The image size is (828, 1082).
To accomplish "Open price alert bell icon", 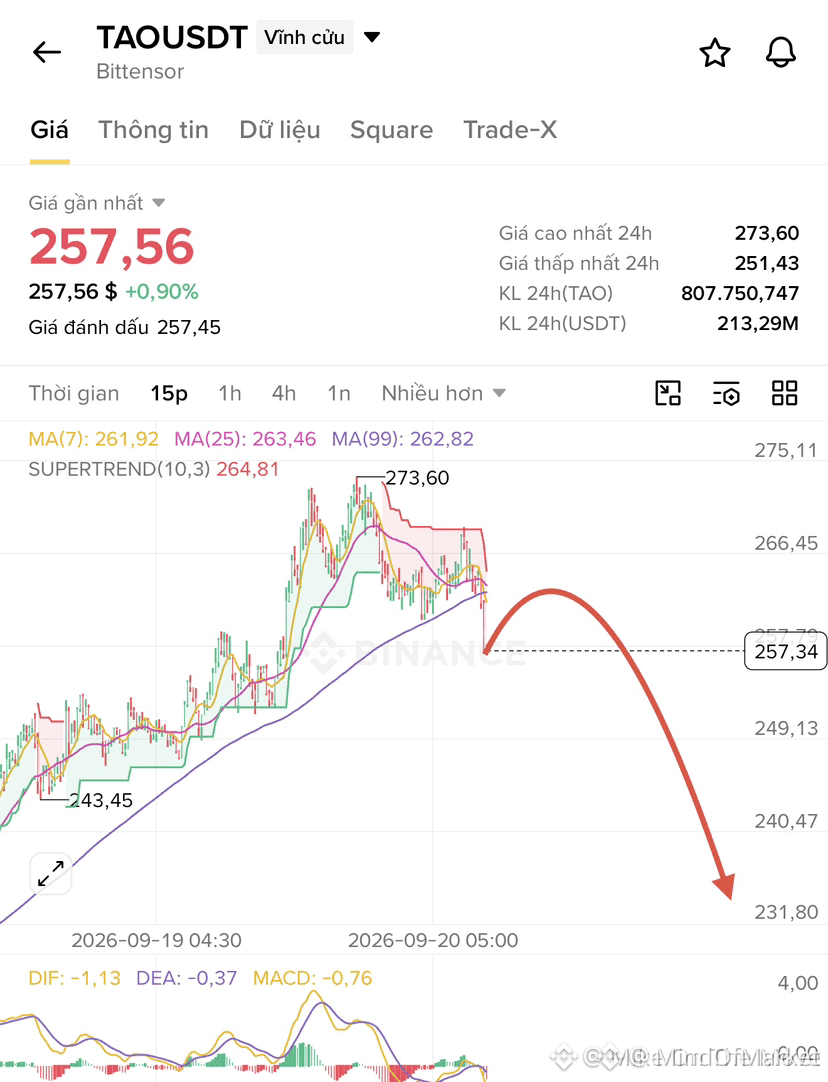I will 780,52.
